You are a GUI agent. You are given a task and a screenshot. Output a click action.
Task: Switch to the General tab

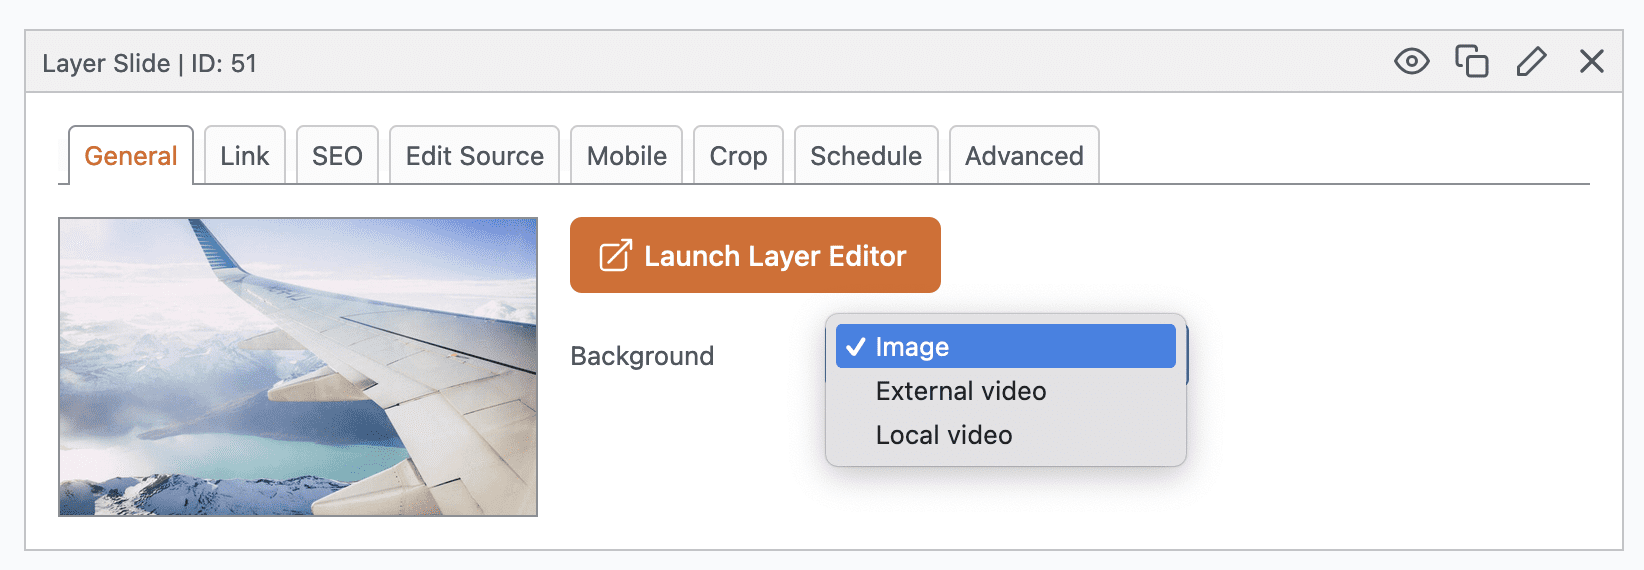(x=131, y=156)
